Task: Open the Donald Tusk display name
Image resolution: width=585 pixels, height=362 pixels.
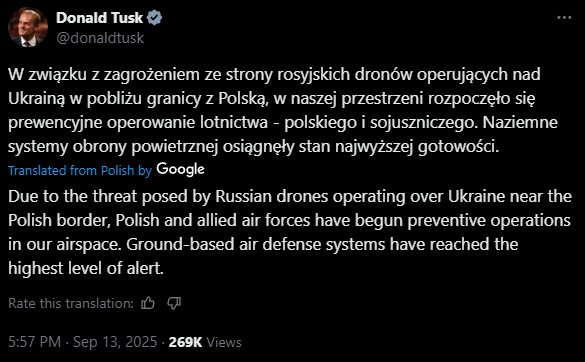Action: [99, 18]
